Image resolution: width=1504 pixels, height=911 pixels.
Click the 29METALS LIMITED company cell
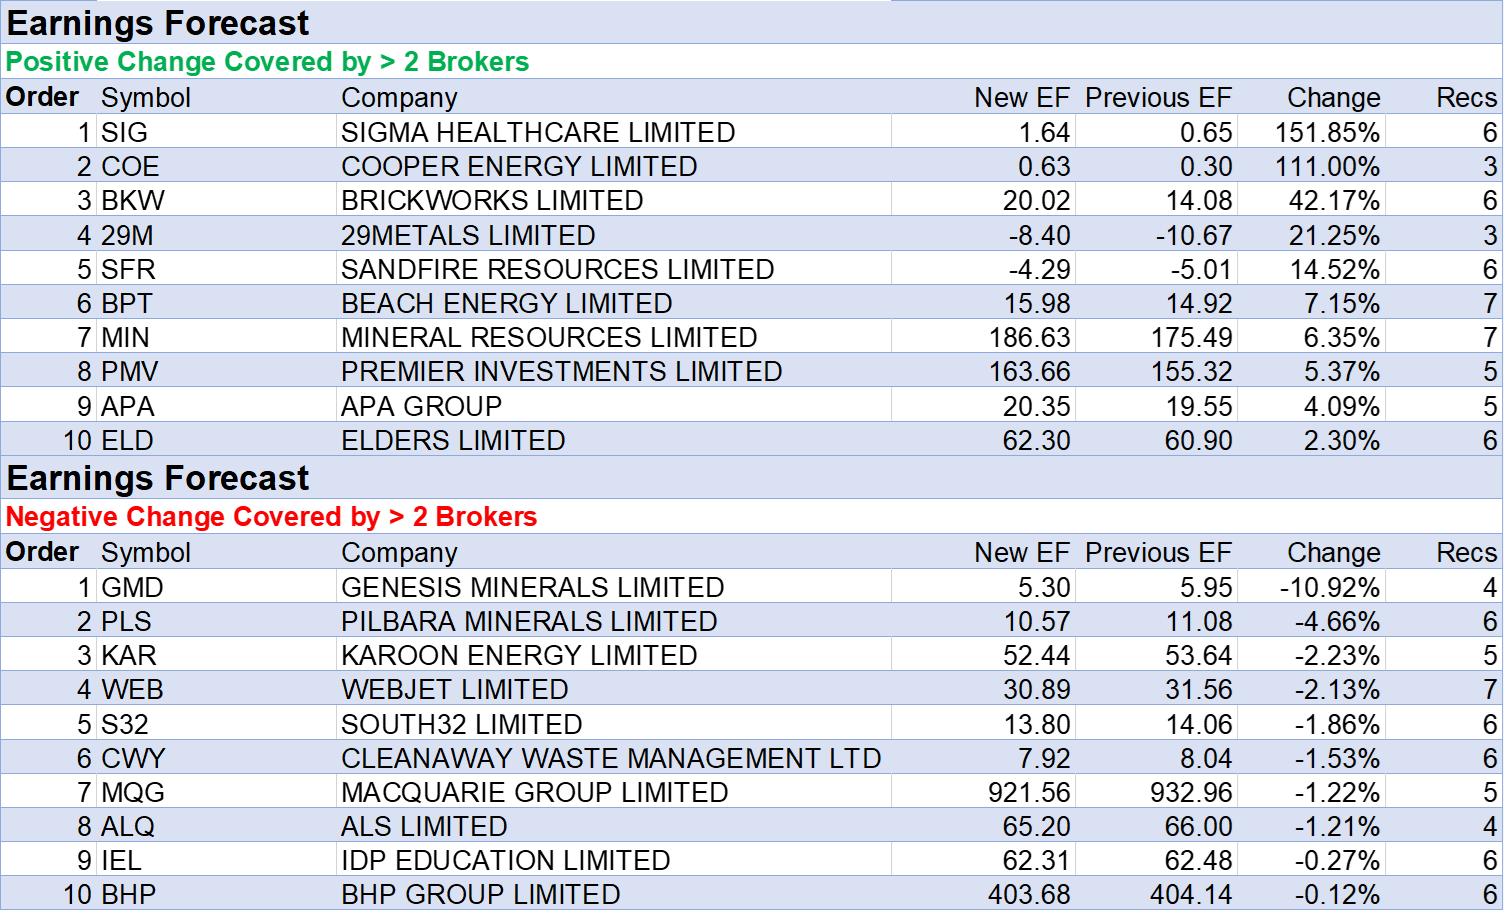click(468, 235)
